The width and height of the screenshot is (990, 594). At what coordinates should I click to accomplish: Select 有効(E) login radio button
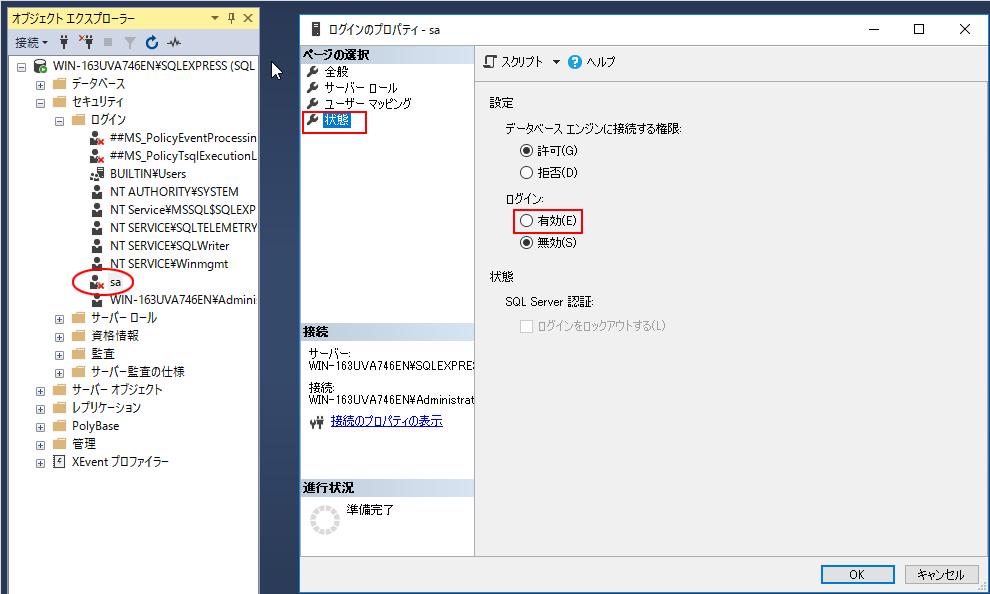(526, 220)
